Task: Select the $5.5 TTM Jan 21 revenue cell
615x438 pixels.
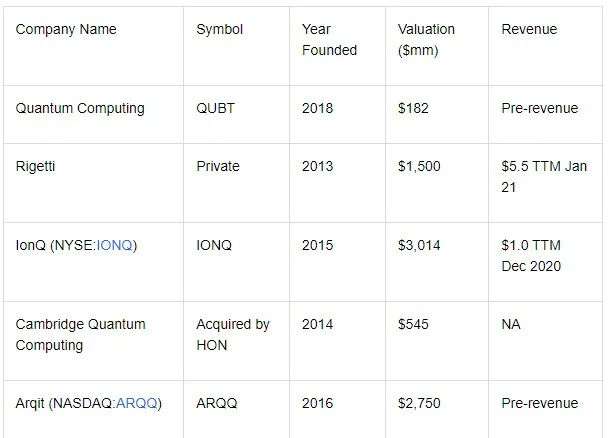Action: click(544, 176)
